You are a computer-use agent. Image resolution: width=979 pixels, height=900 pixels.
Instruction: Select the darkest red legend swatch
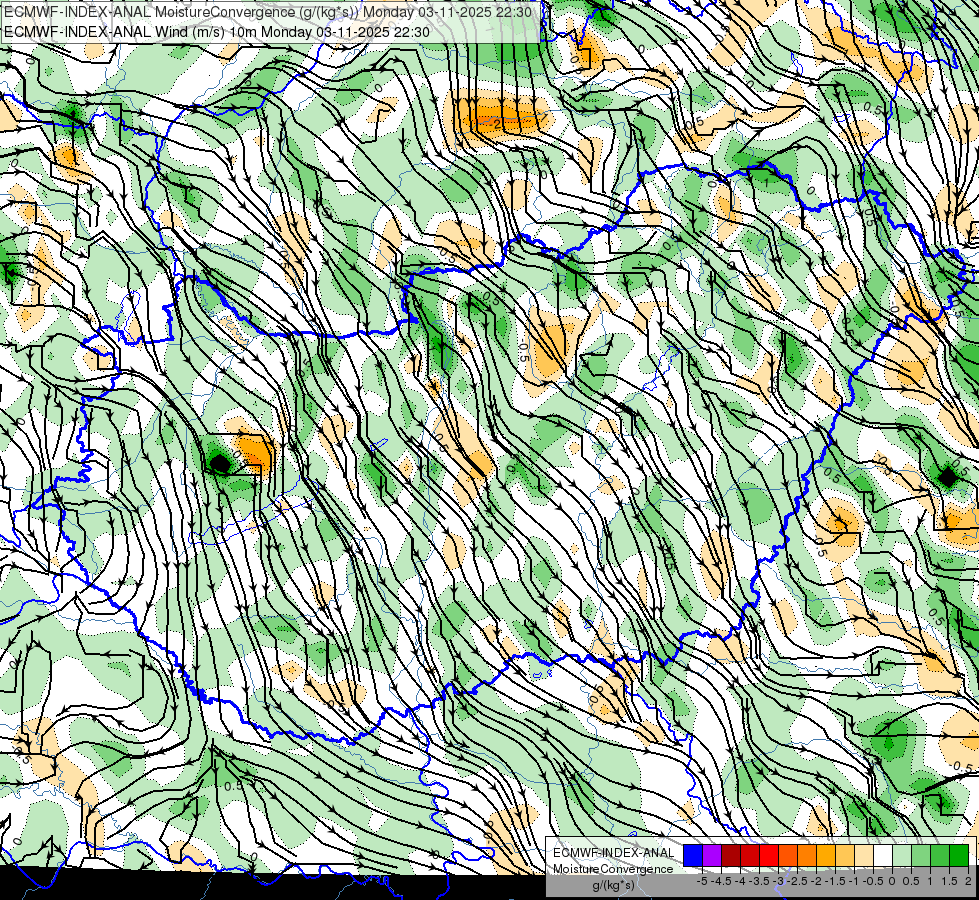pyautogui.click(x=731, y=856)
